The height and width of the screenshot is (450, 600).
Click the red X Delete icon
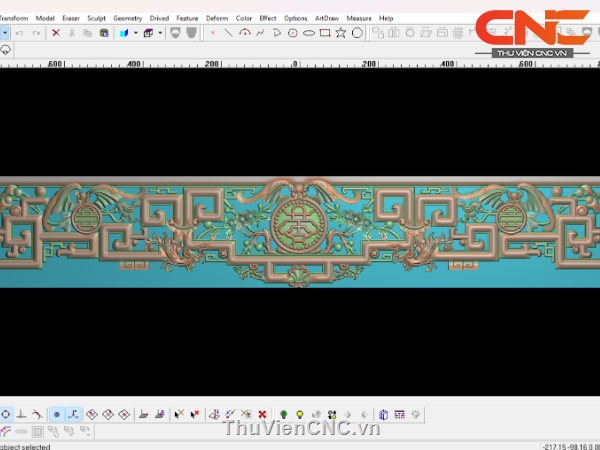pos(56,33)
